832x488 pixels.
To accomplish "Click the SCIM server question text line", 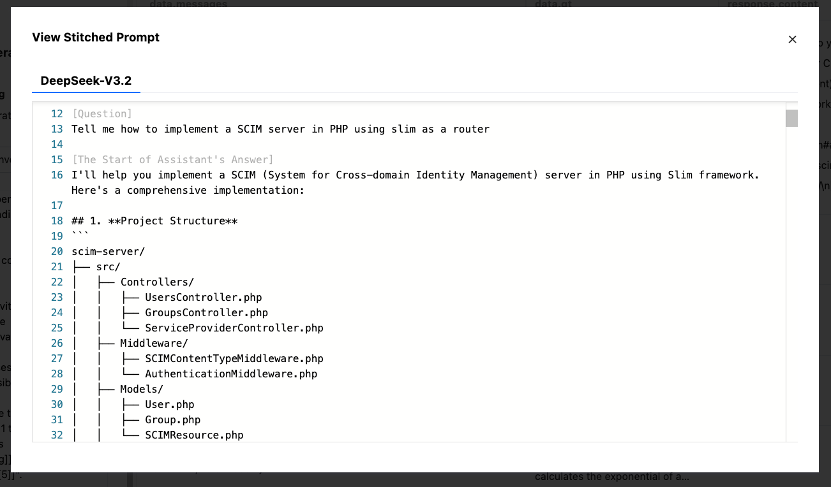I will point(280,129).
